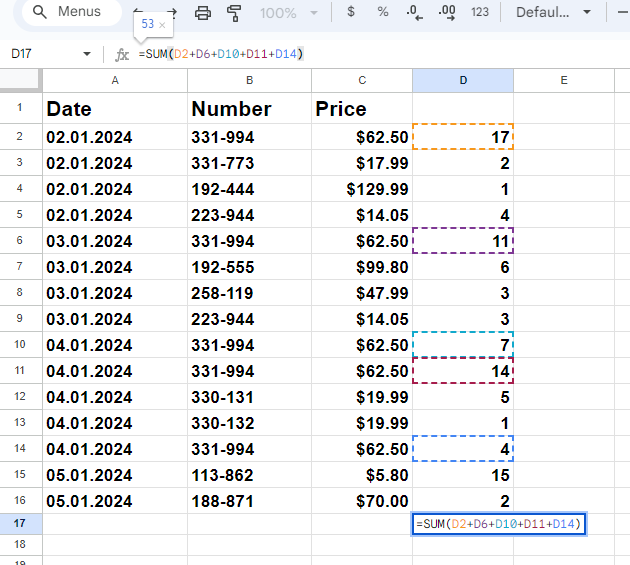Select cell D6 with value 11
This screenshot has height=565, width=630.
pos(463,241)
